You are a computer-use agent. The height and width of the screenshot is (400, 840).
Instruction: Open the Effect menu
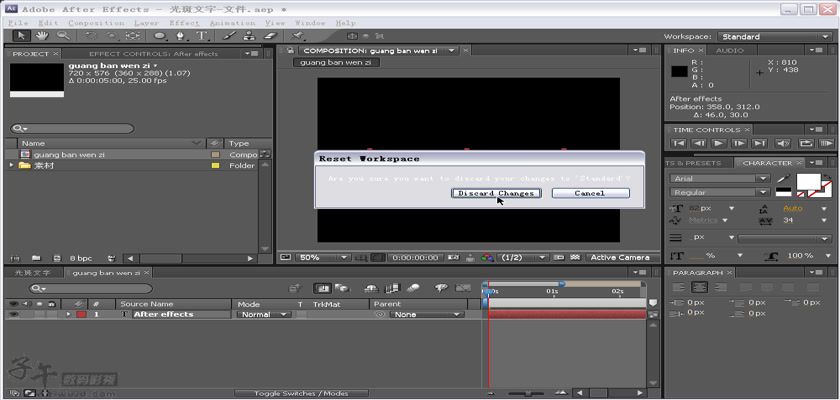[x=184, y=23]
